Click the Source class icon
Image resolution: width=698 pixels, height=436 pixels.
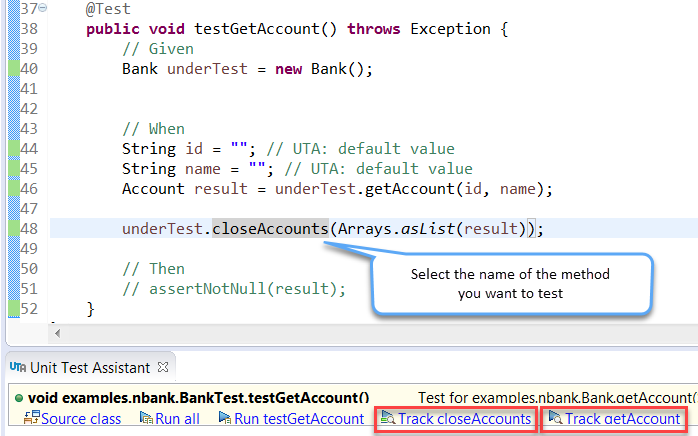(32, 418)
